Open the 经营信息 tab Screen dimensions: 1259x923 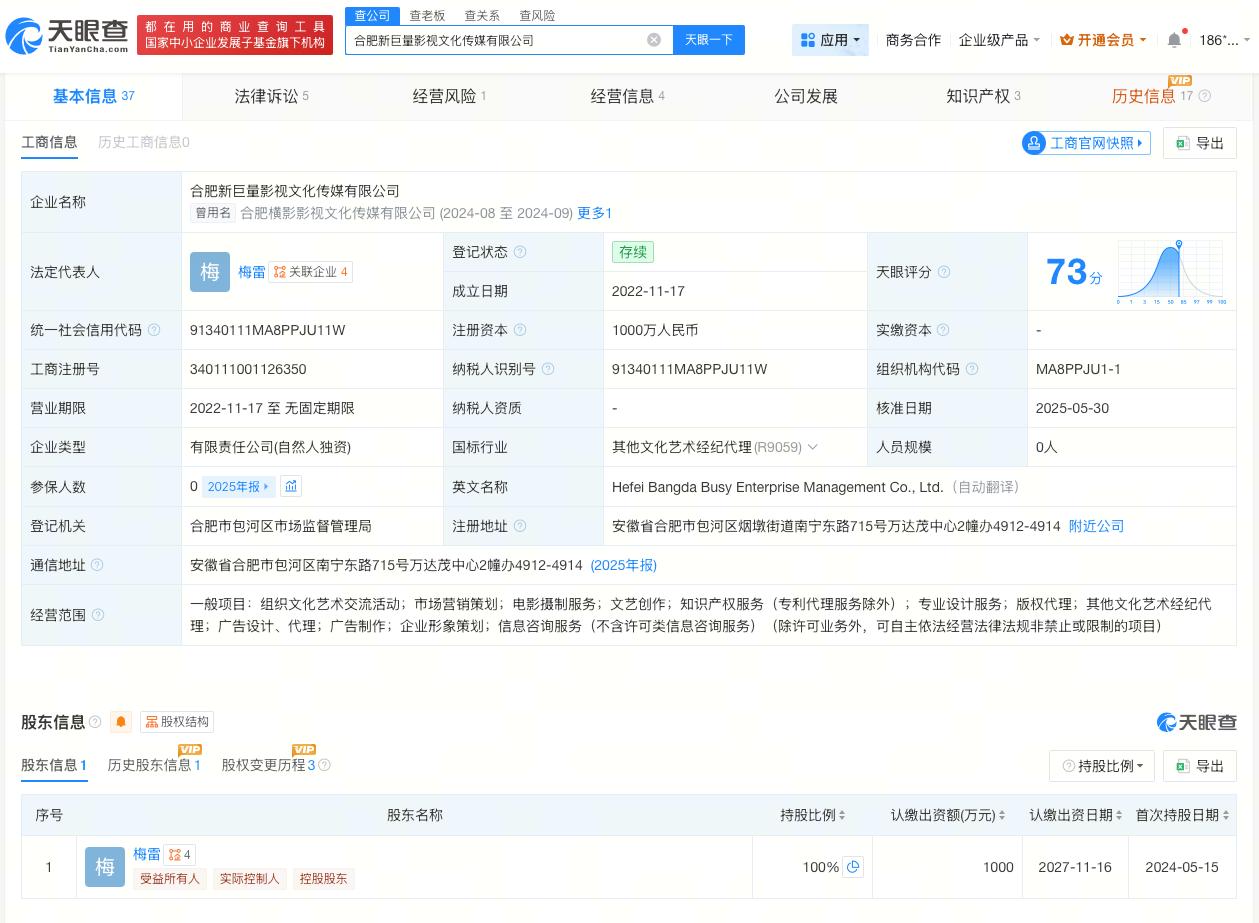[x=628, y=96]
